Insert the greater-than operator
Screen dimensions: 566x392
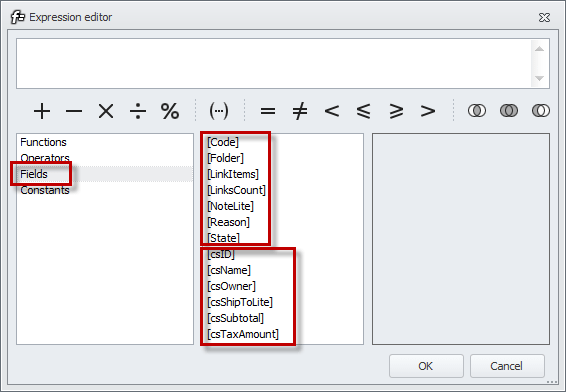(x=428, y=111)
